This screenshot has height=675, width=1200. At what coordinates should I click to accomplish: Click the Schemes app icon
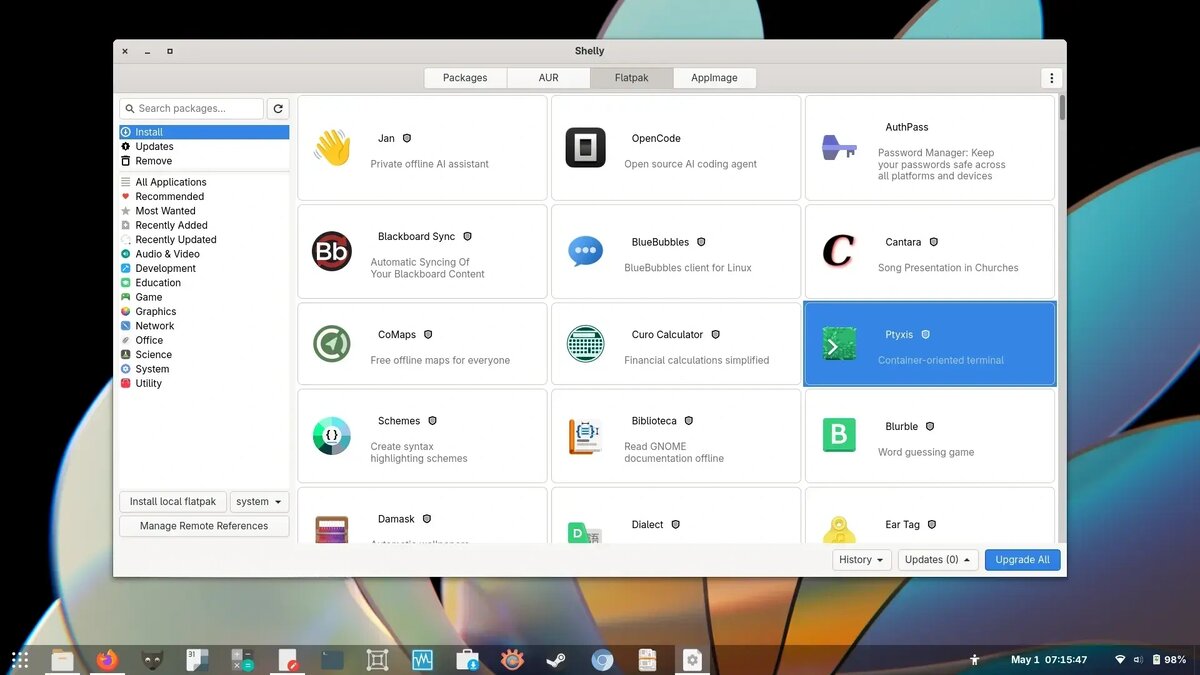coord(332,436)
